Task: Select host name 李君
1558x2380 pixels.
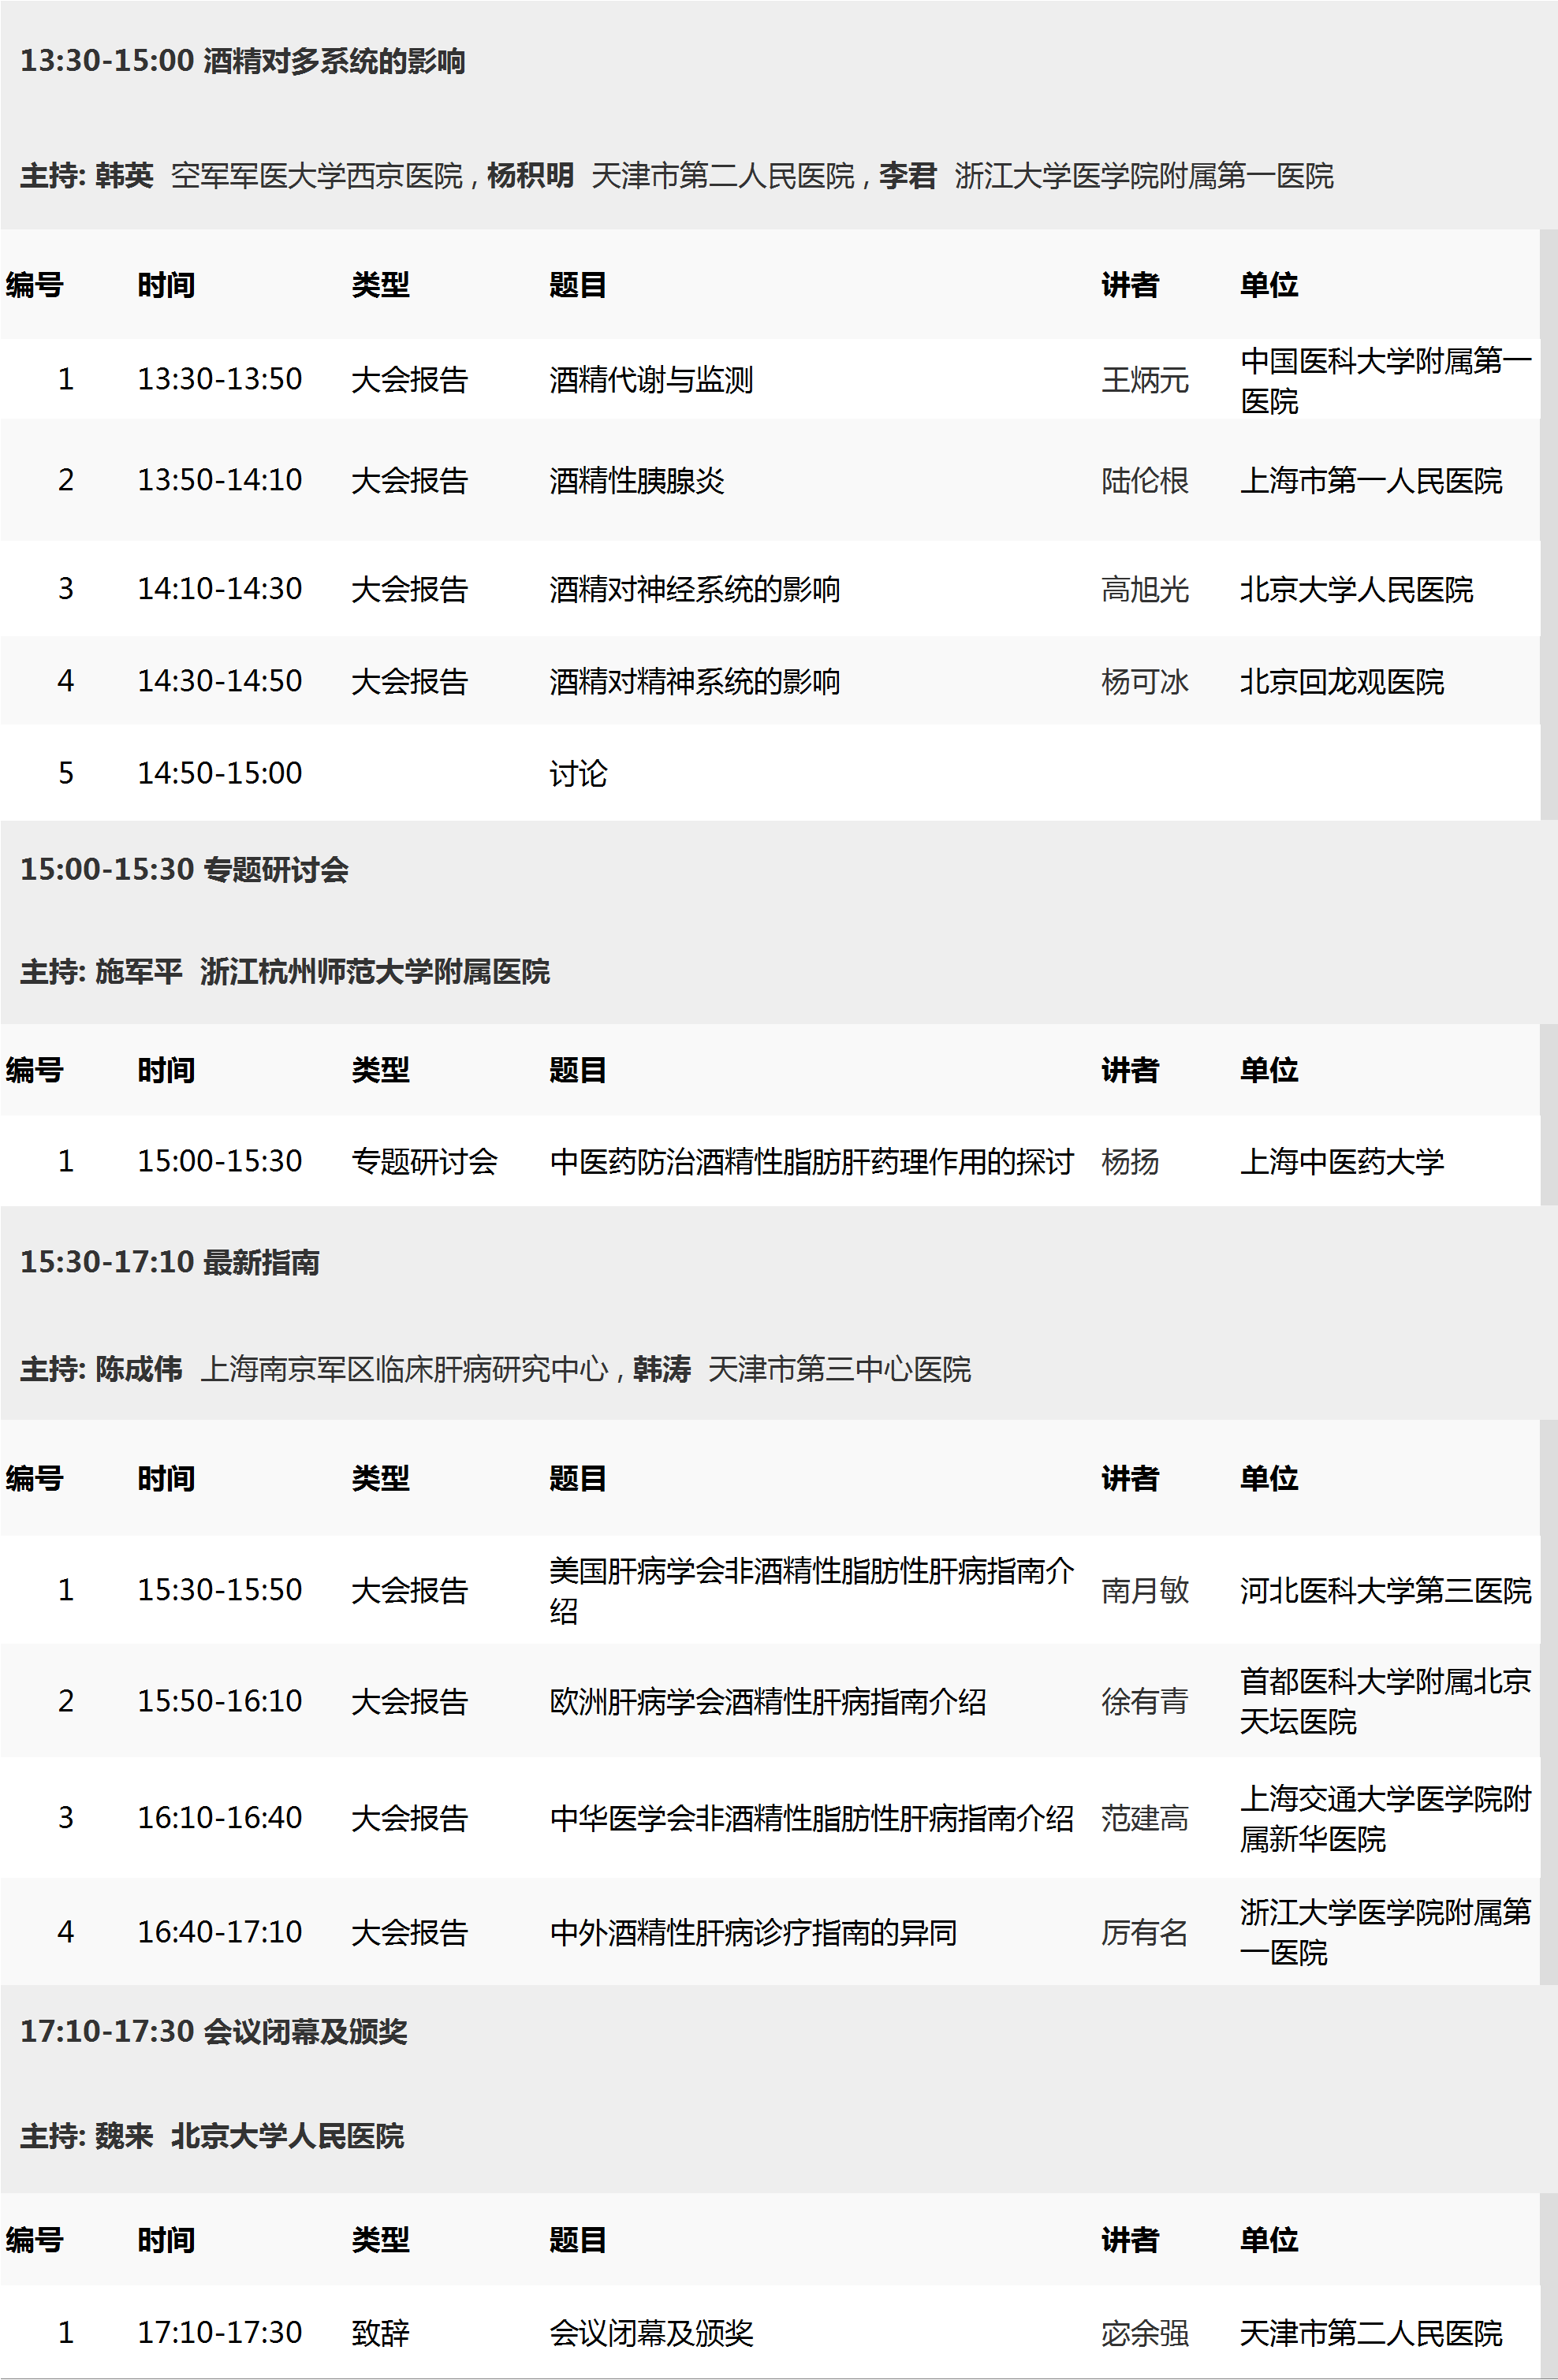Action: pyautogui.click(x=907, y=176)
